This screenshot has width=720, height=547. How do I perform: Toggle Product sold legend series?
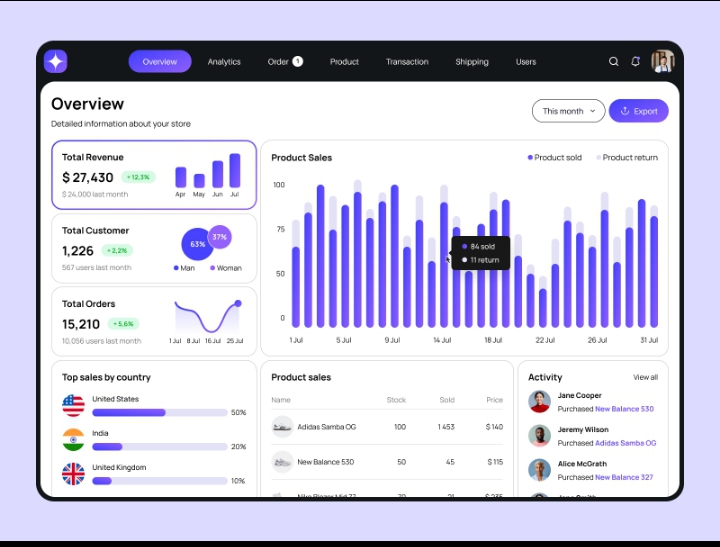click(555, 158)
